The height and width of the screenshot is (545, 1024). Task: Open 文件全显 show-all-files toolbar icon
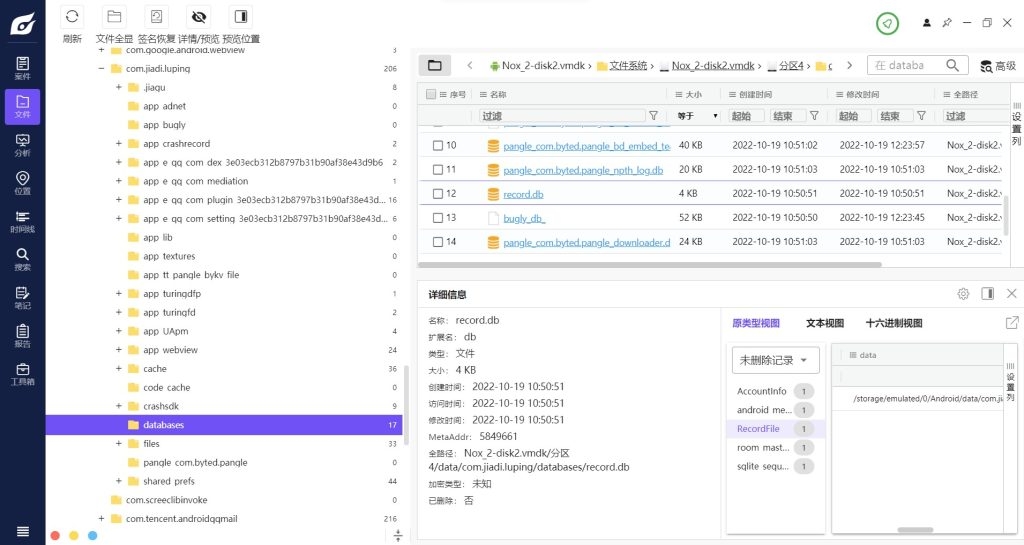click(x=114, y=17)
